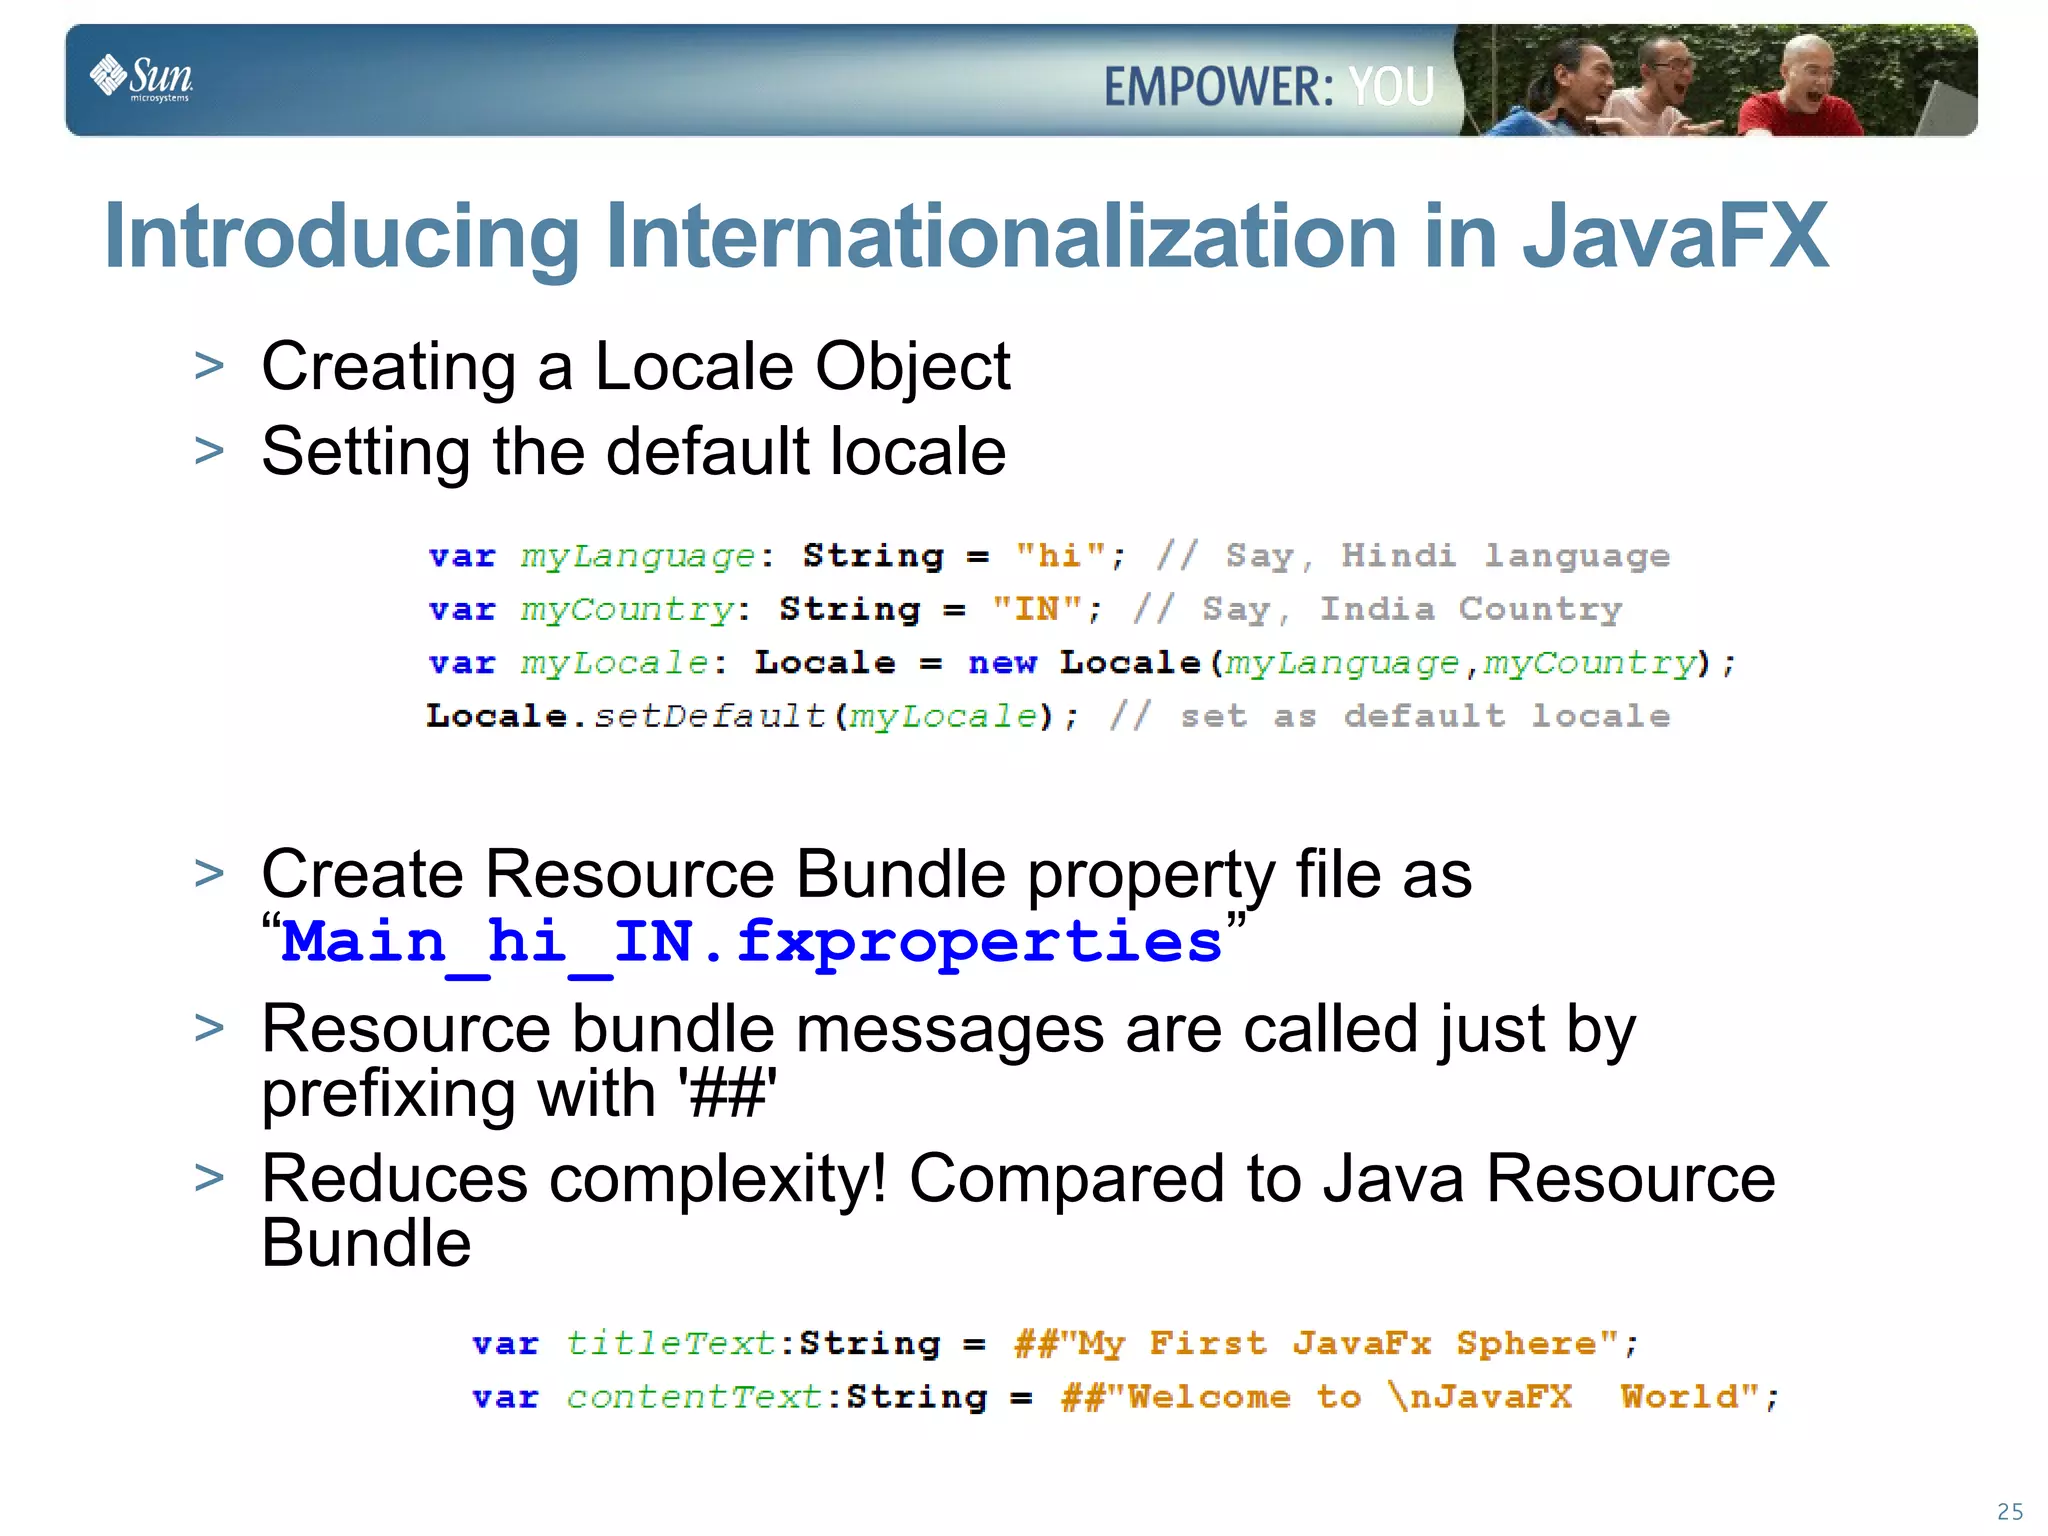Click the slide number 25

[2010, 1511]
